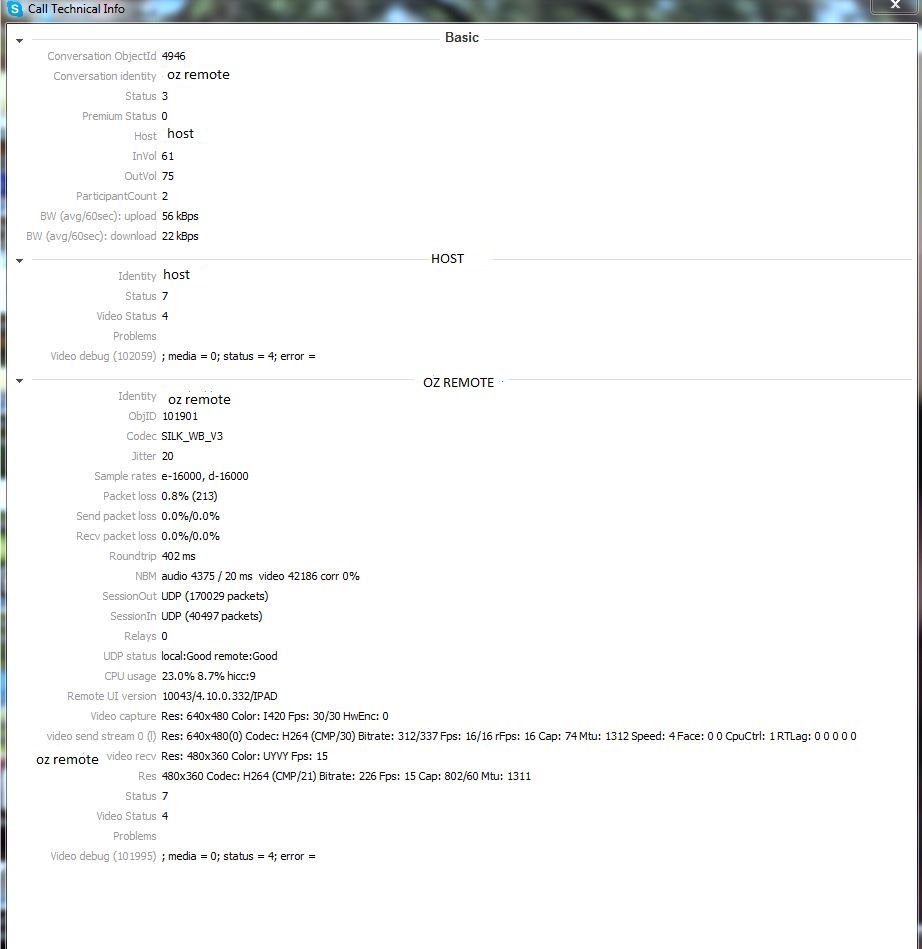Click the Host value in Basic section
The image size is (922, 949).
(180, 134)
